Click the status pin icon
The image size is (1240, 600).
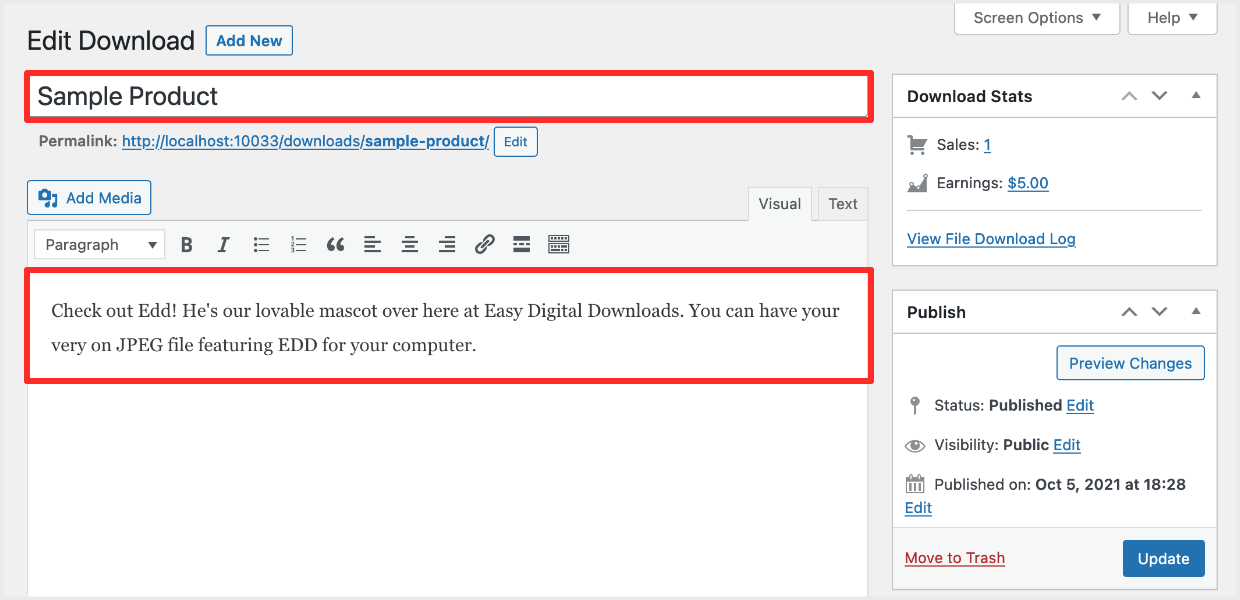pyautogui.click(x=914, y=405)
